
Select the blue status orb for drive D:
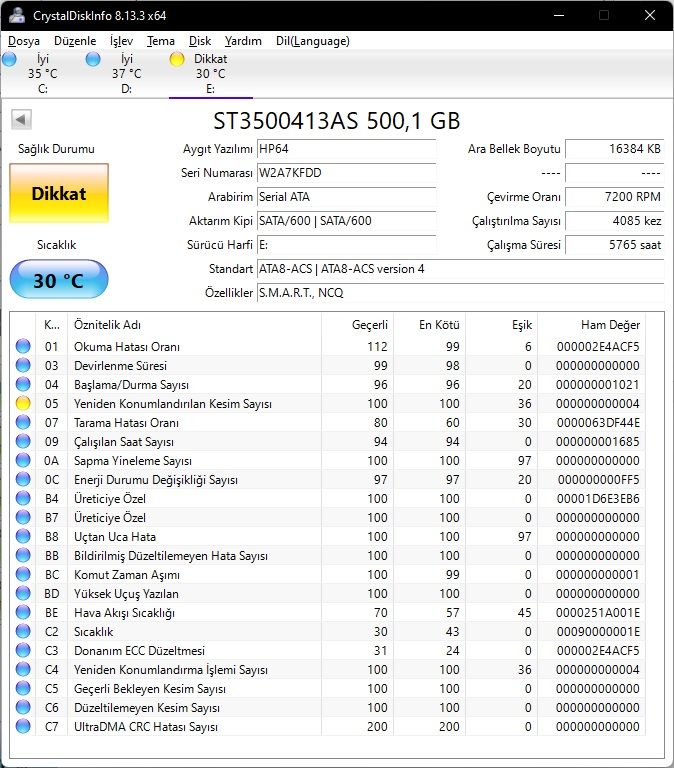[93, 59]
